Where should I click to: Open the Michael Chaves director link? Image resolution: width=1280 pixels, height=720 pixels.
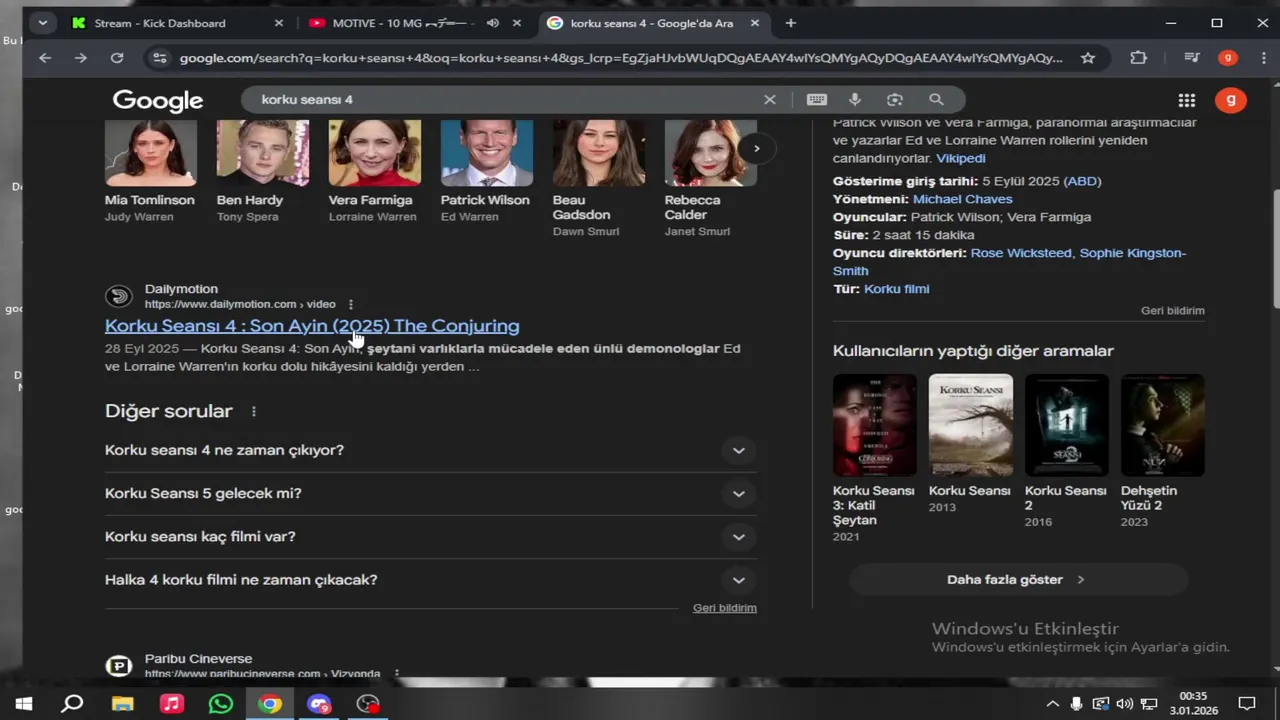coord(963,199)
